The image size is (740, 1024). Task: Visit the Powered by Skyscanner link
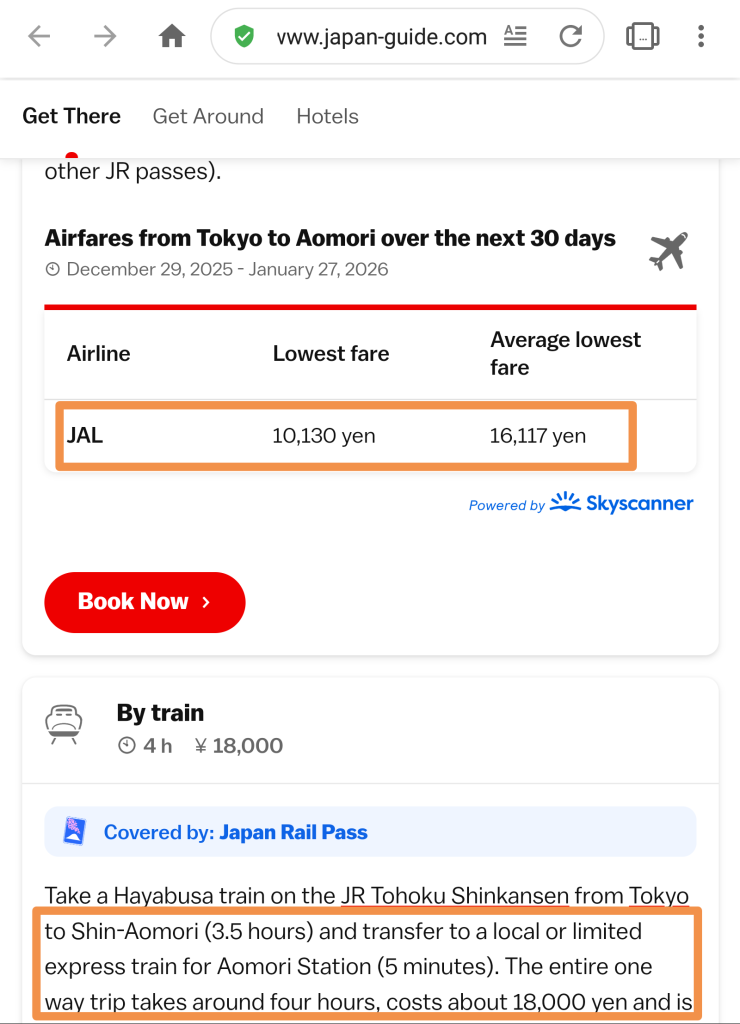581,503
